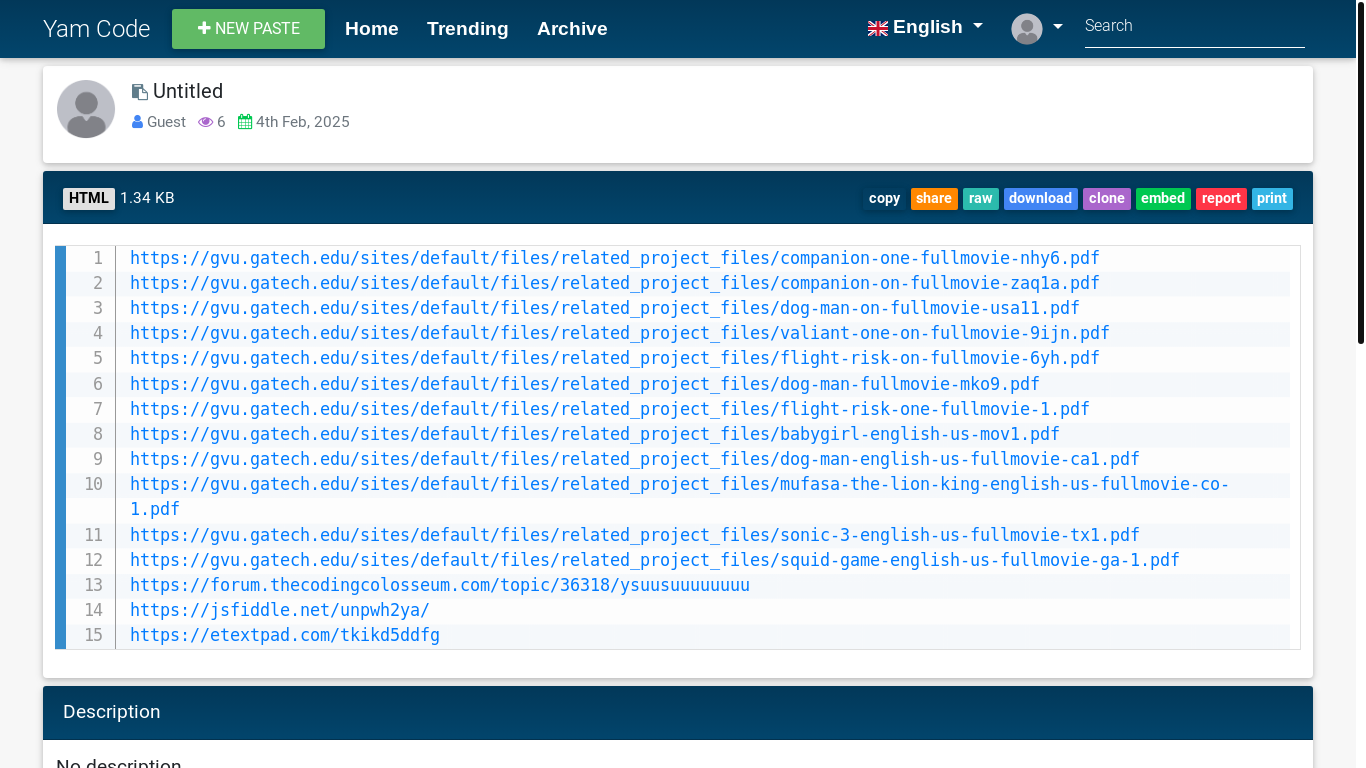Click the paste icon beside Untitled

pyautogui.click(x=140, y=92)
